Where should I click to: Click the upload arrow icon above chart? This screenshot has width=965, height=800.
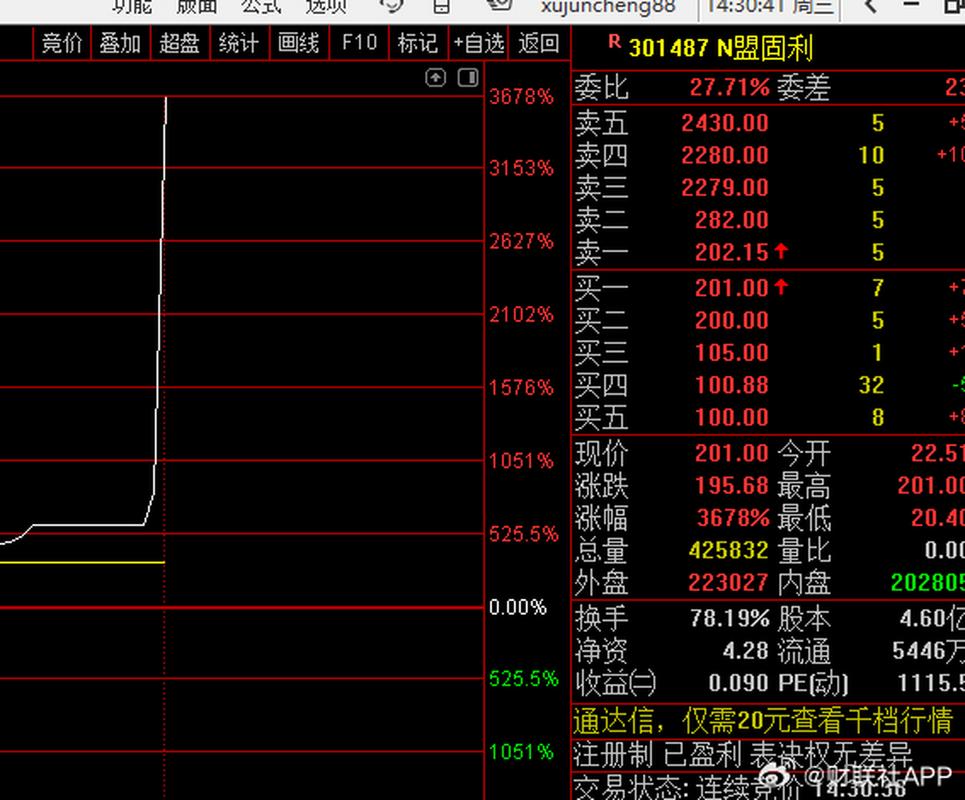[x=436, y=78]
